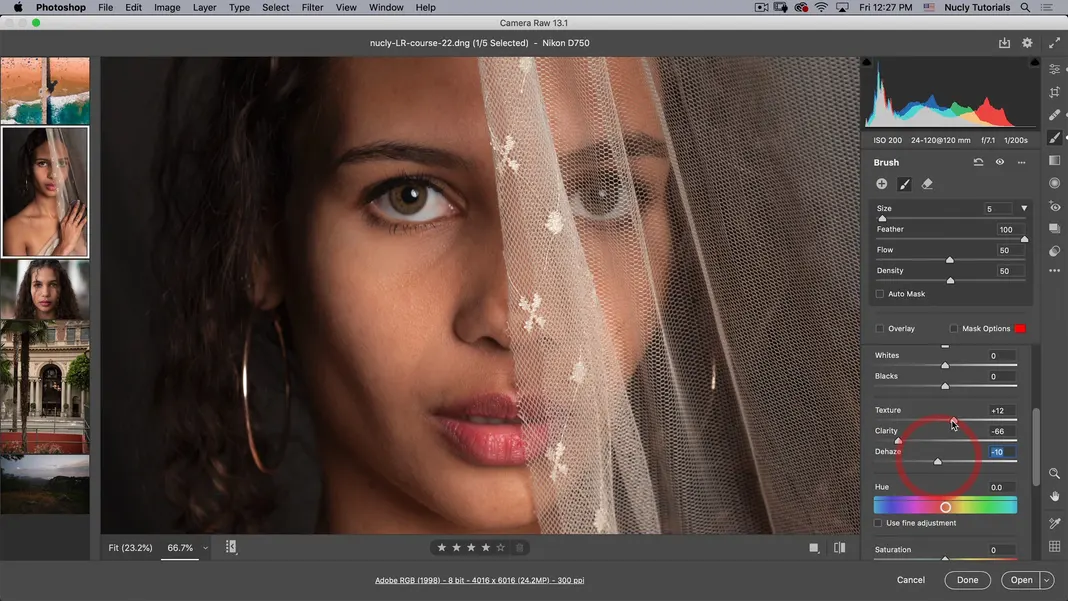The width and height of the screenshot is (1068, 601).
Task: Toggle highlight clipping warning in histogram
Action: pos(1035,62)
